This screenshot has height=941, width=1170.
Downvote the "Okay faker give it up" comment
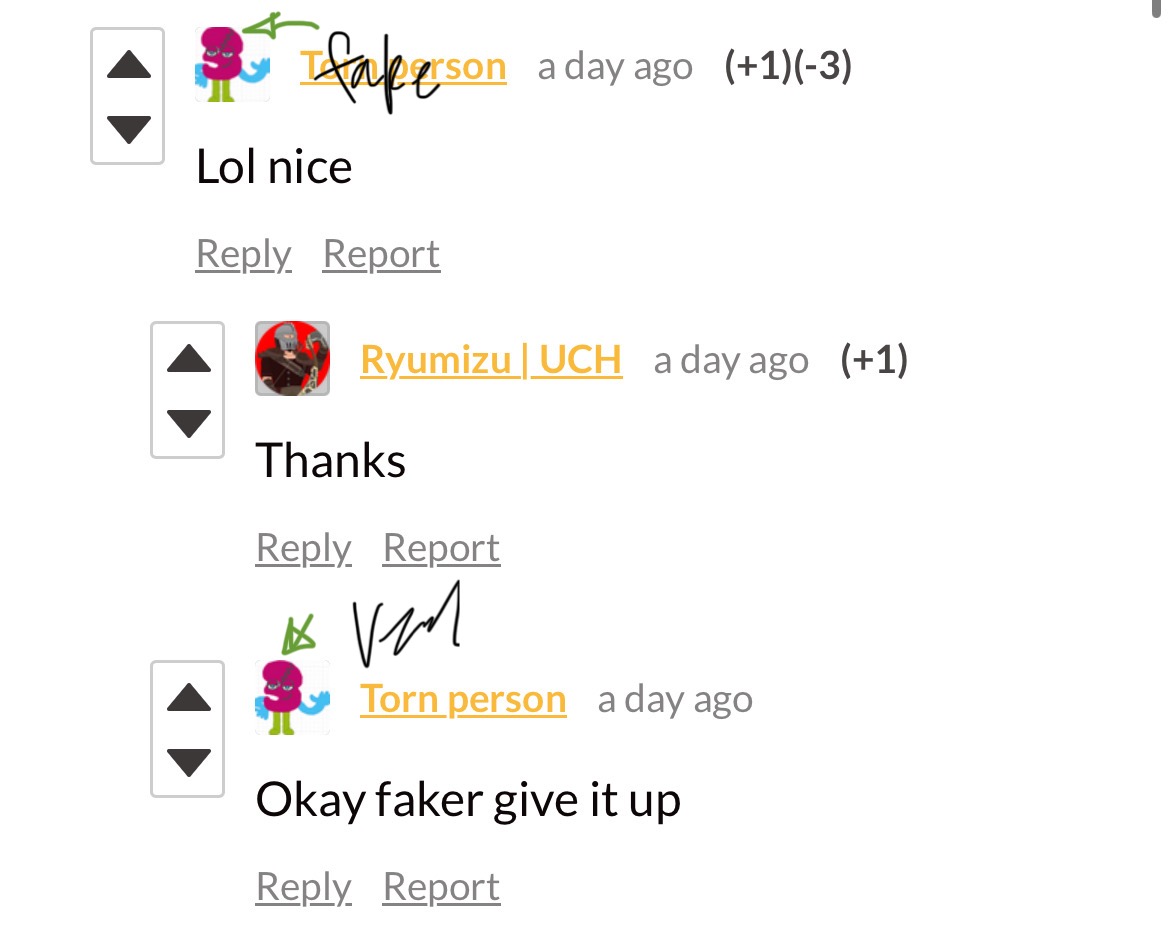[189, 762]
